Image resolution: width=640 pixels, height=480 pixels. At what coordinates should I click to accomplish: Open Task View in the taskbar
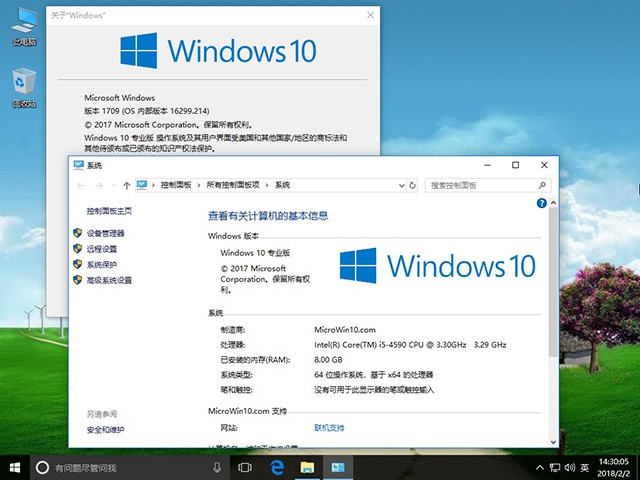point(244,468)
